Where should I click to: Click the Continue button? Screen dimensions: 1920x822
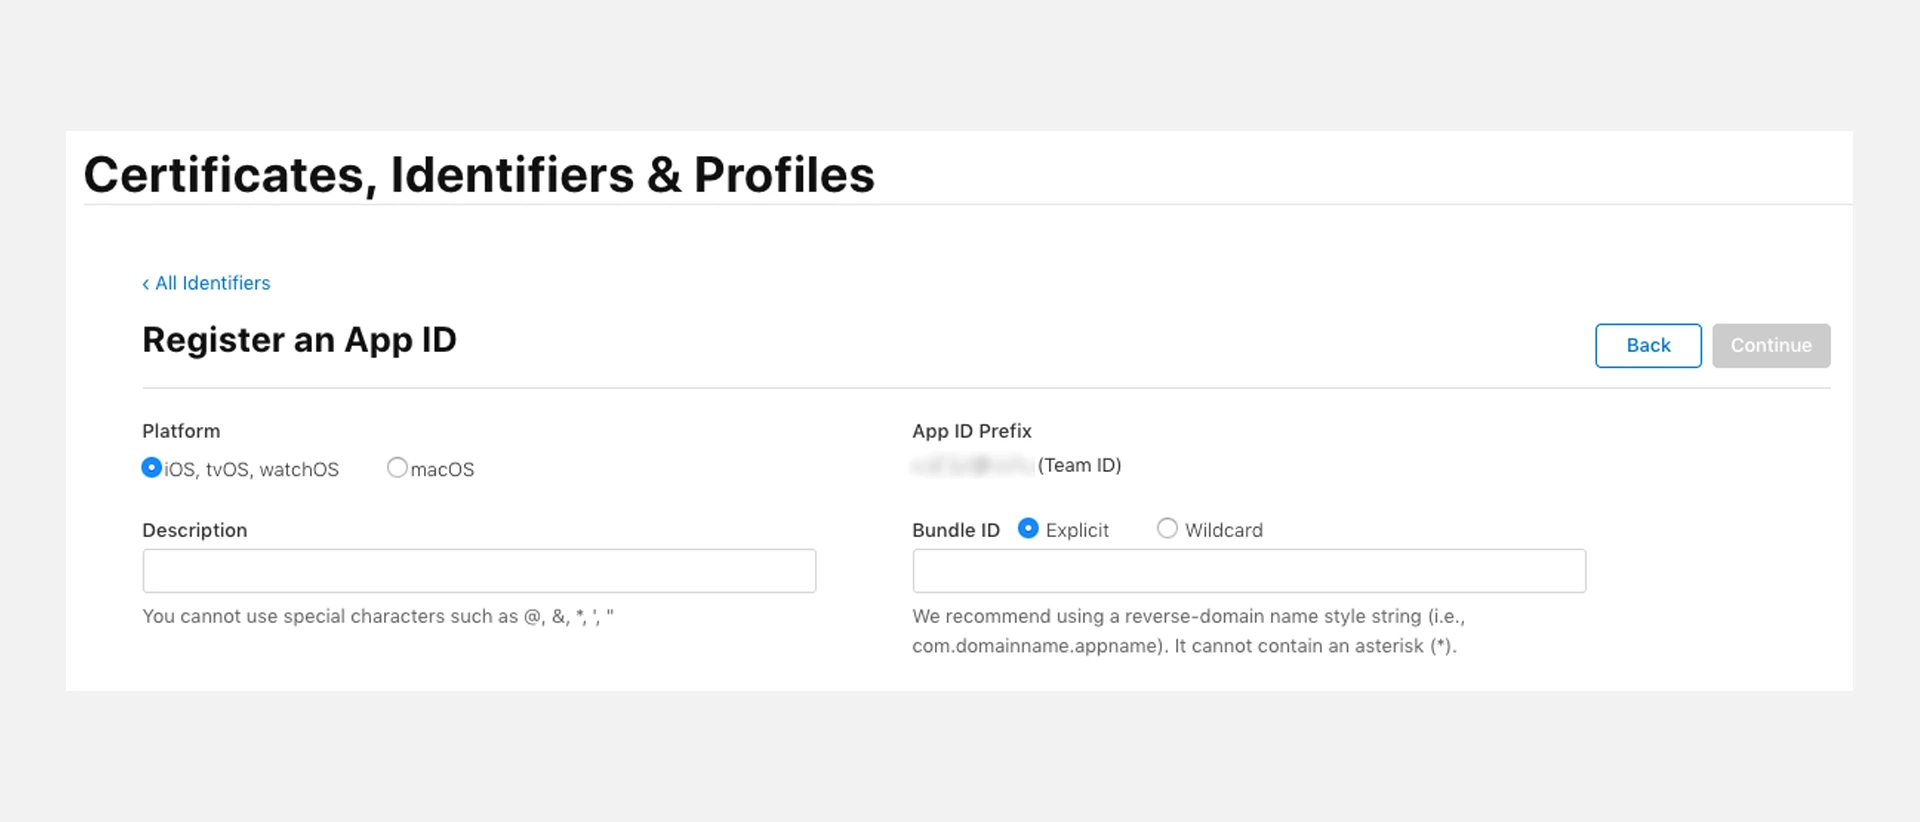pyautogui.click(x=1770, y=345)
